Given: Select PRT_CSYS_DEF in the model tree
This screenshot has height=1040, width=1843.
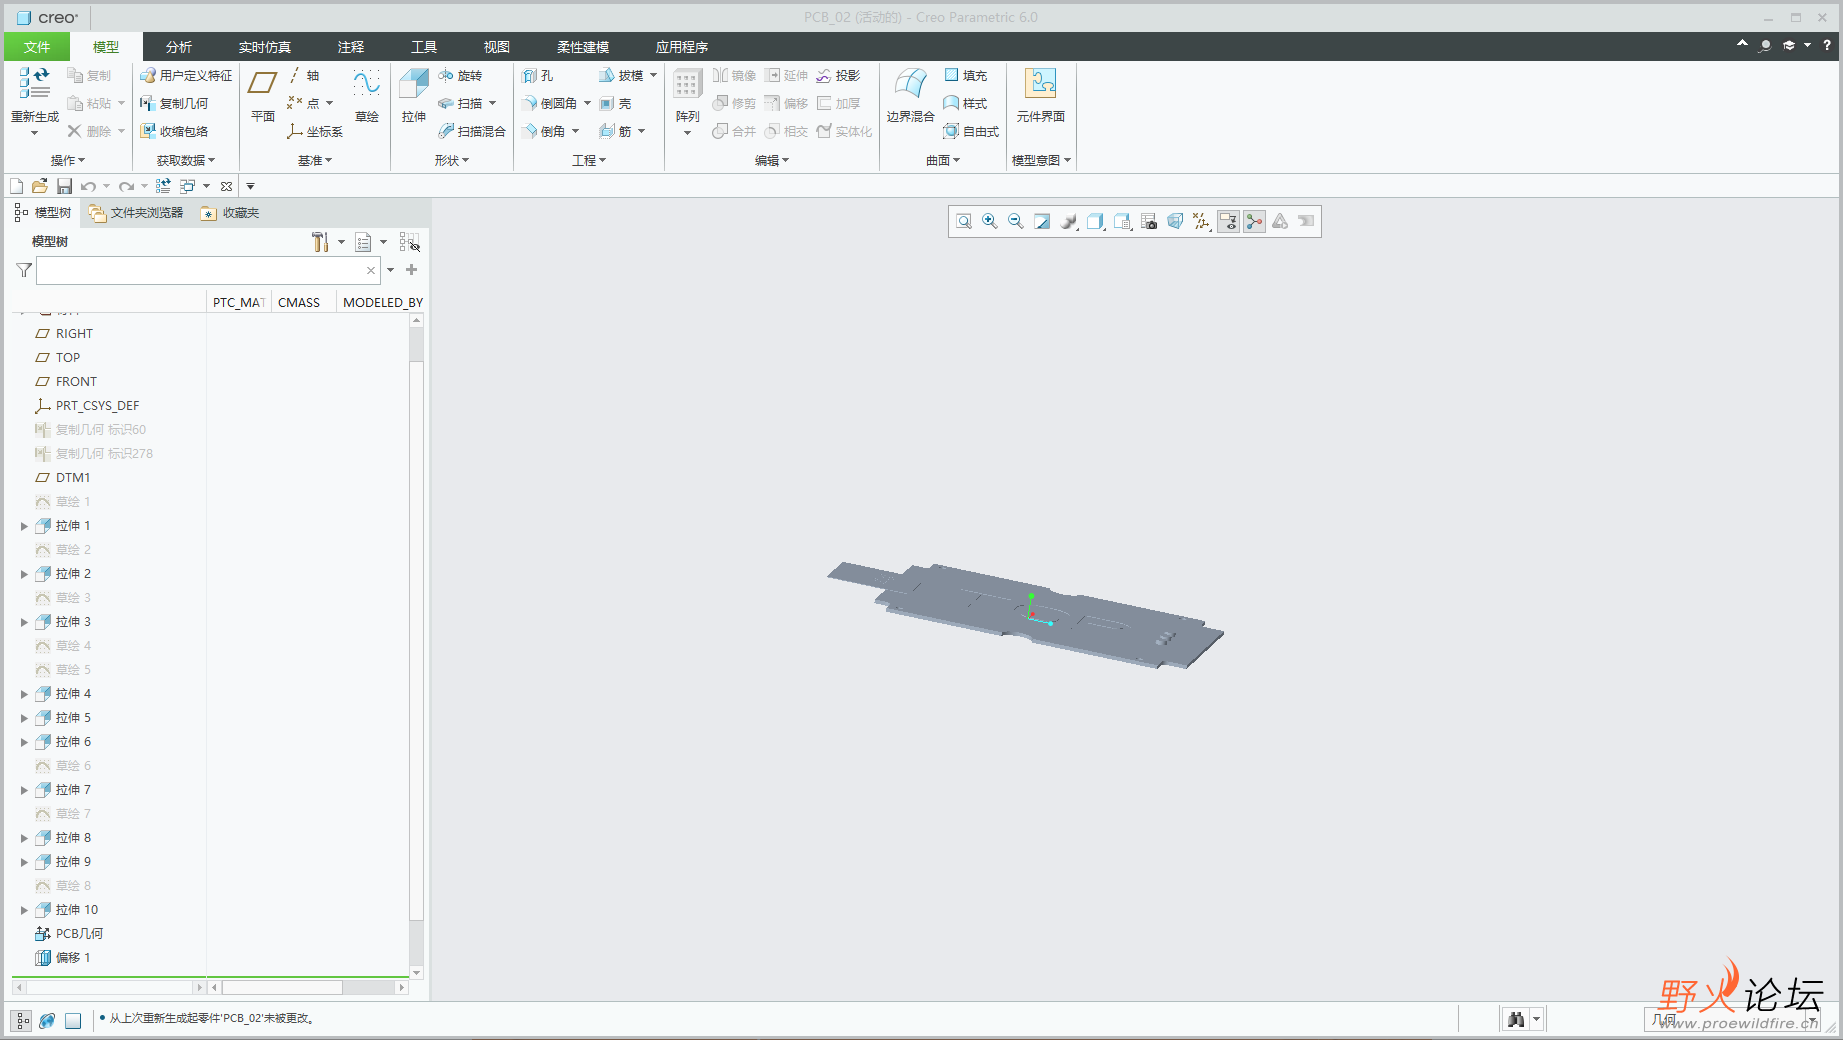Looking at the screenshot, I should point(87,406).
